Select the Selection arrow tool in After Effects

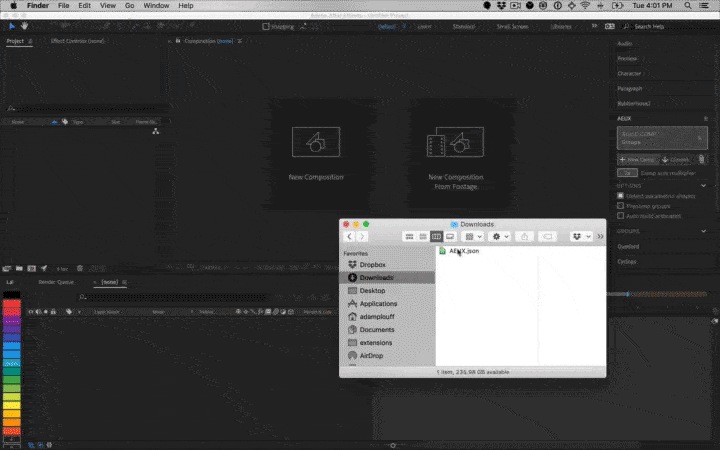tap(12, 26)
